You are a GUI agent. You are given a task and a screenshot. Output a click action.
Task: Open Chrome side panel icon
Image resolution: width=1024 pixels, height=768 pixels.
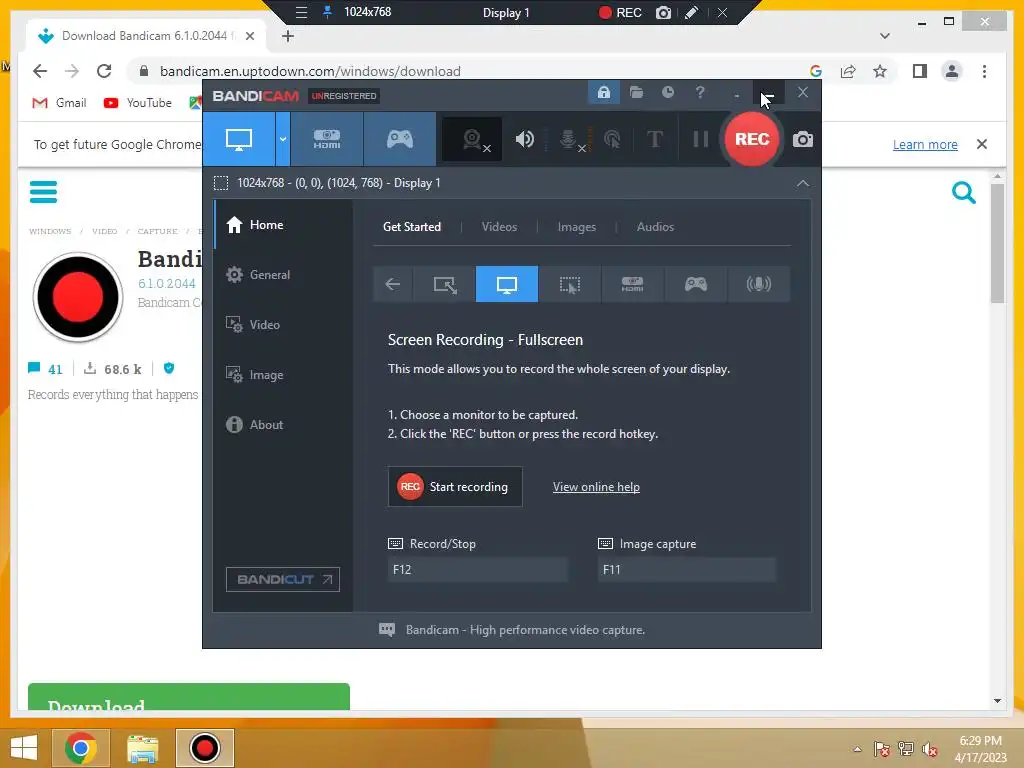tap(920, 71)
